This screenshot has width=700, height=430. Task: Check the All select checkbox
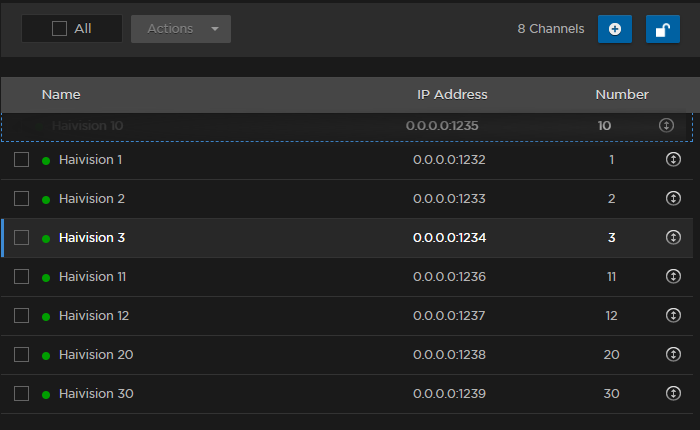pyautogui.click(x=60, y=29)
